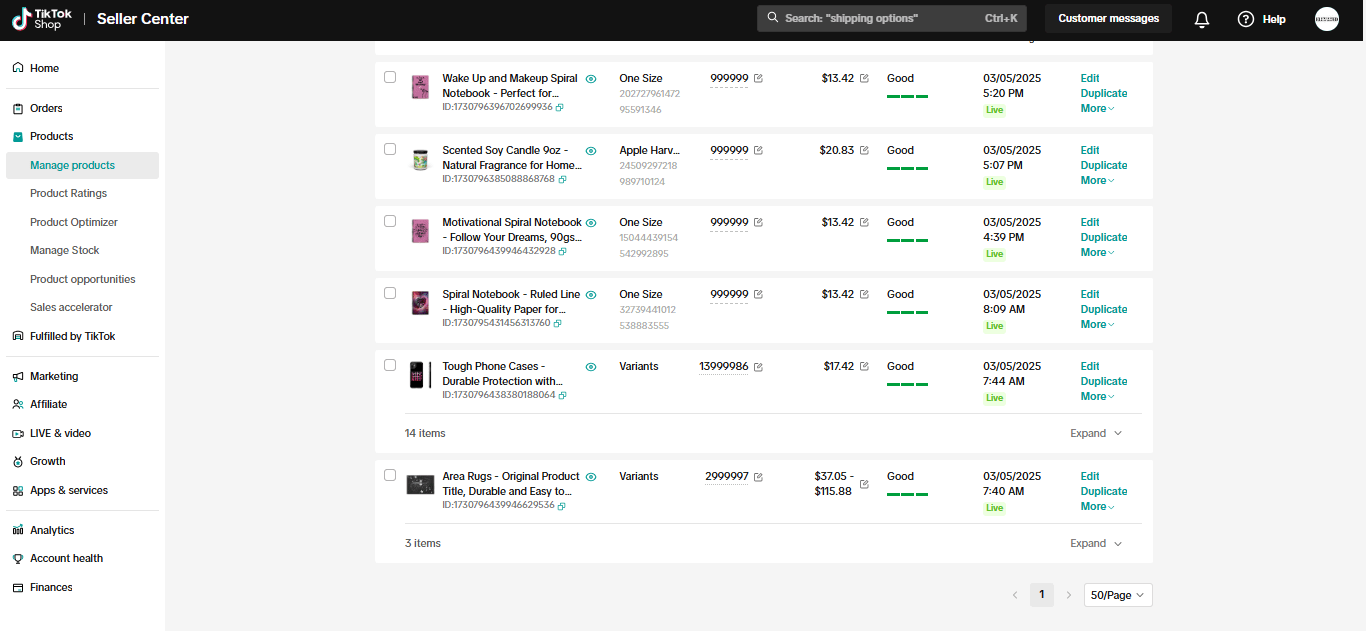Copy the Scented Soy Candle product ID
Screen dimensions: 1366x631
tap(560, 179)
